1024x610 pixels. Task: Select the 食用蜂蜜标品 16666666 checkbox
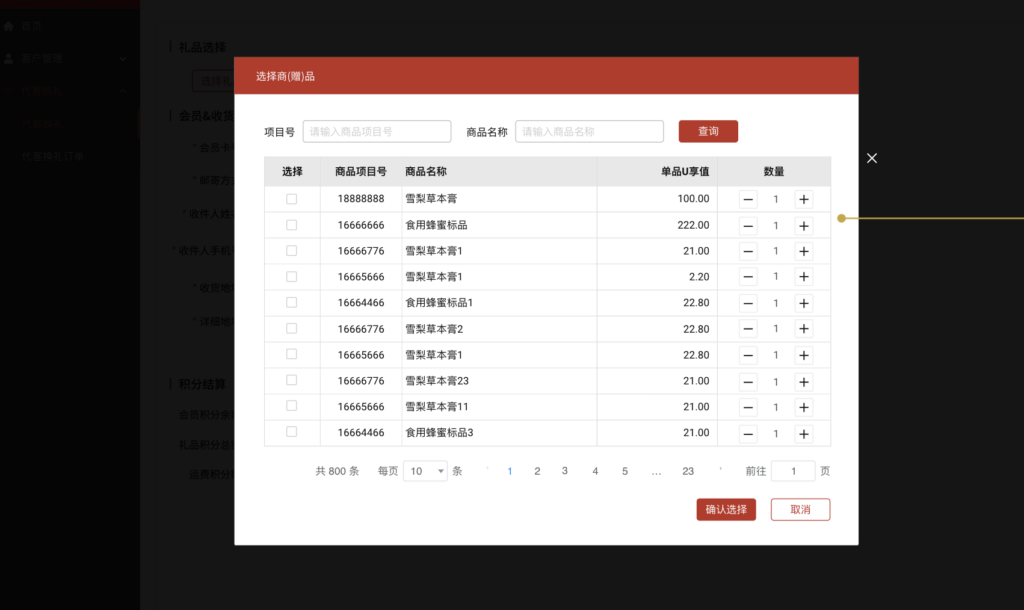(291, 225)
